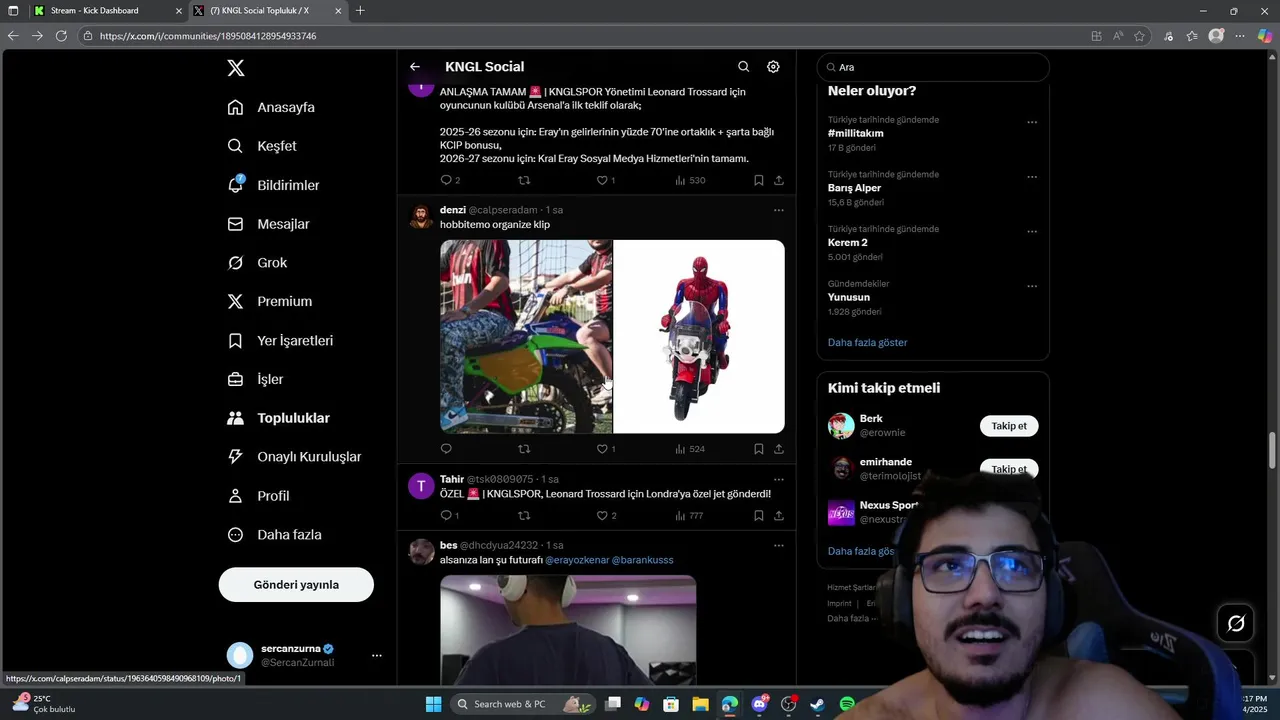
Task: Open Keşfet in sidebar
Action: (263, 146)
